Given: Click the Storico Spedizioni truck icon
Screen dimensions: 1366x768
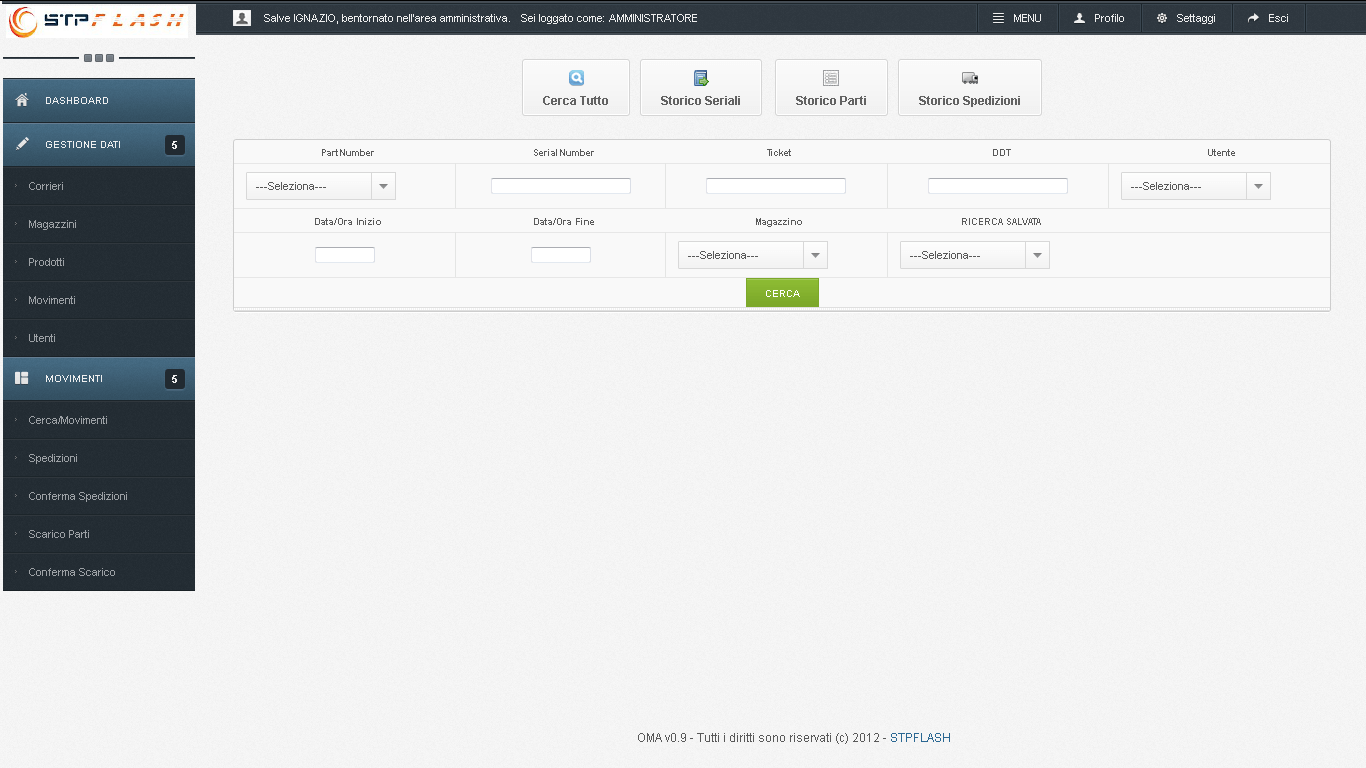Looking at the screenshot, I should coord(969,78).
